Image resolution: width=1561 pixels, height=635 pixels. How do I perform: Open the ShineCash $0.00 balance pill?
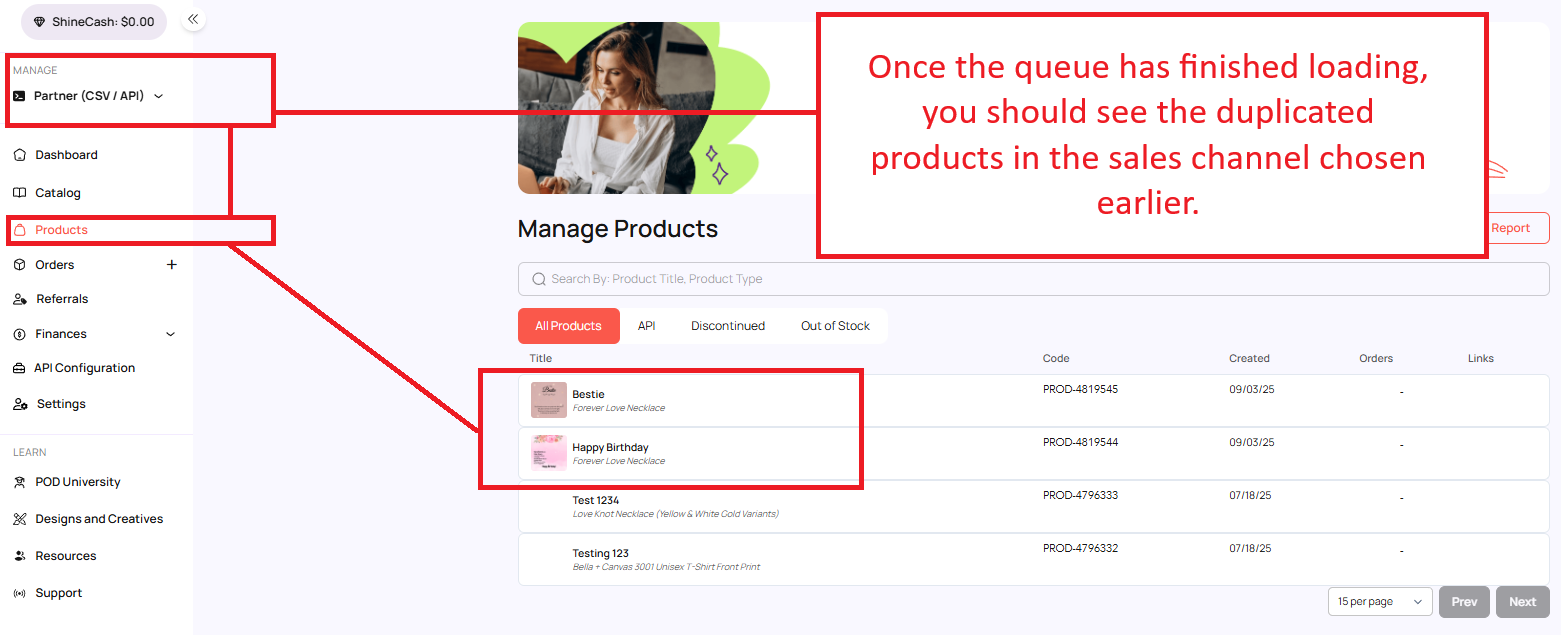[x=94, y=21]
